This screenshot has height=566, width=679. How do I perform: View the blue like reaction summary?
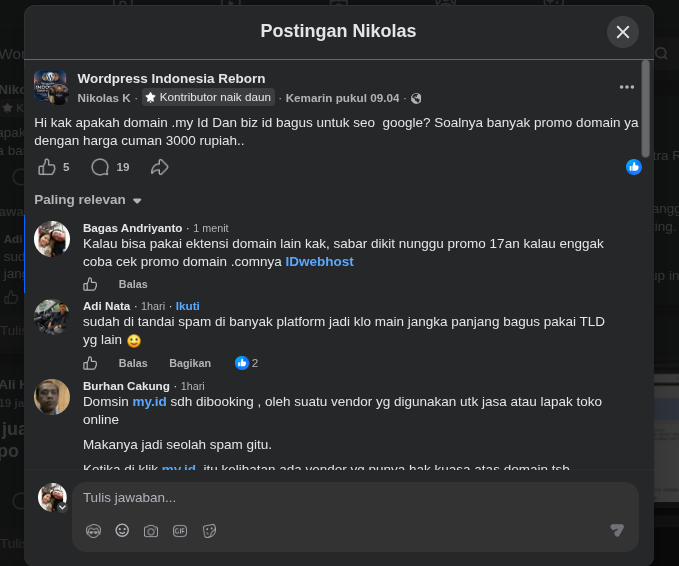click(x=634, y=167)
